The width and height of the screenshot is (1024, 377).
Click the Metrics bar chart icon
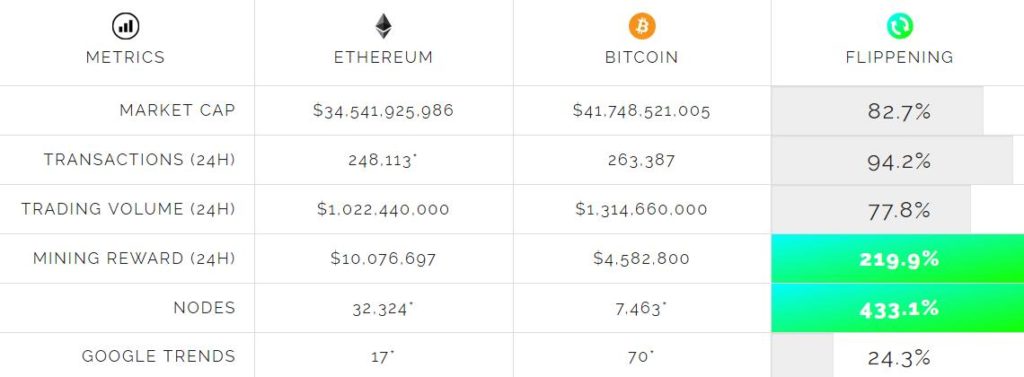[125, 26]
